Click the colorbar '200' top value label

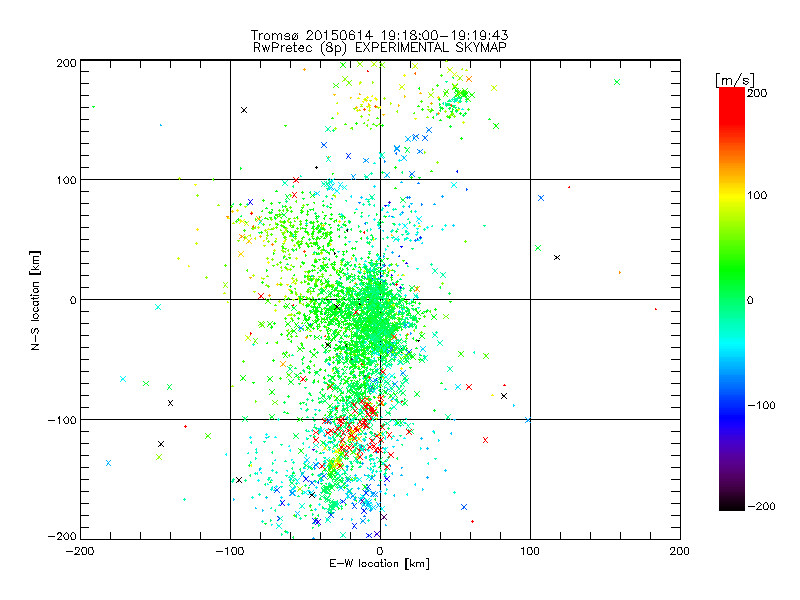click(x=757, y=93)
